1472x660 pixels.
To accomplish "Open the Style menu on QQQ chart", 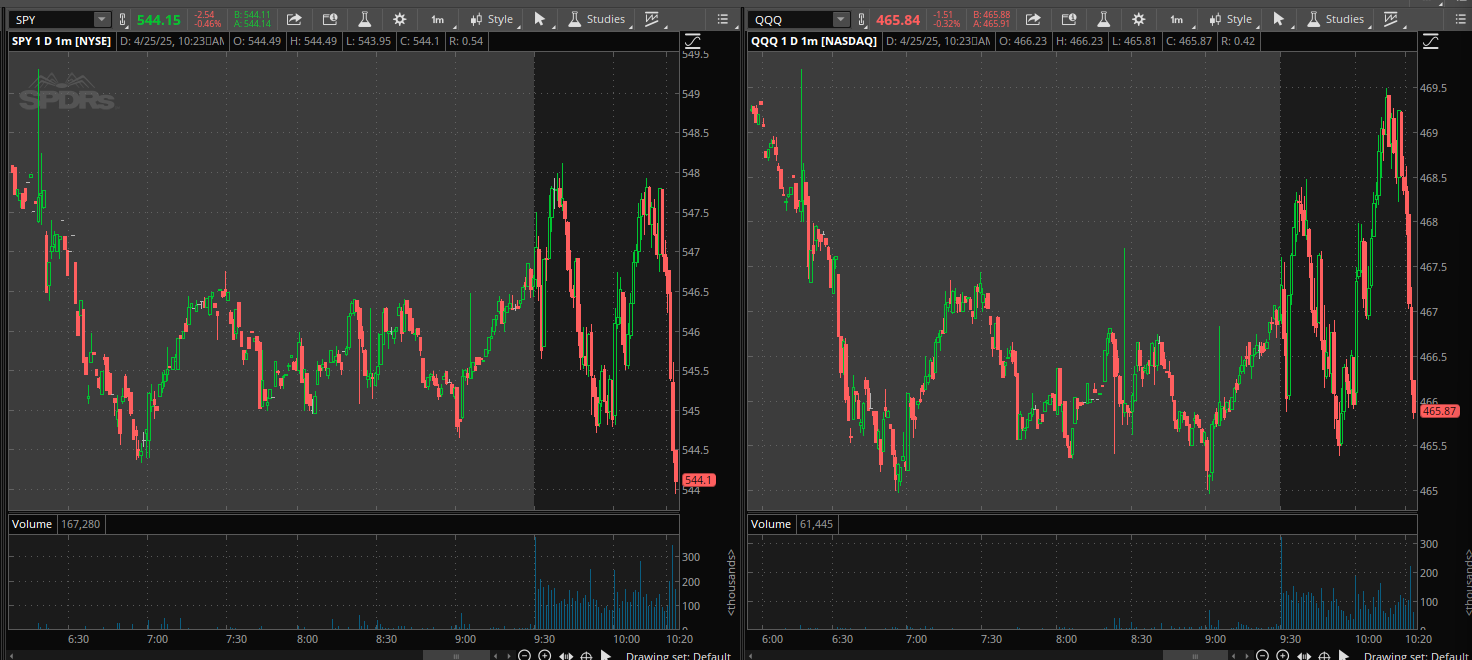I will (x=1232, y=19).
